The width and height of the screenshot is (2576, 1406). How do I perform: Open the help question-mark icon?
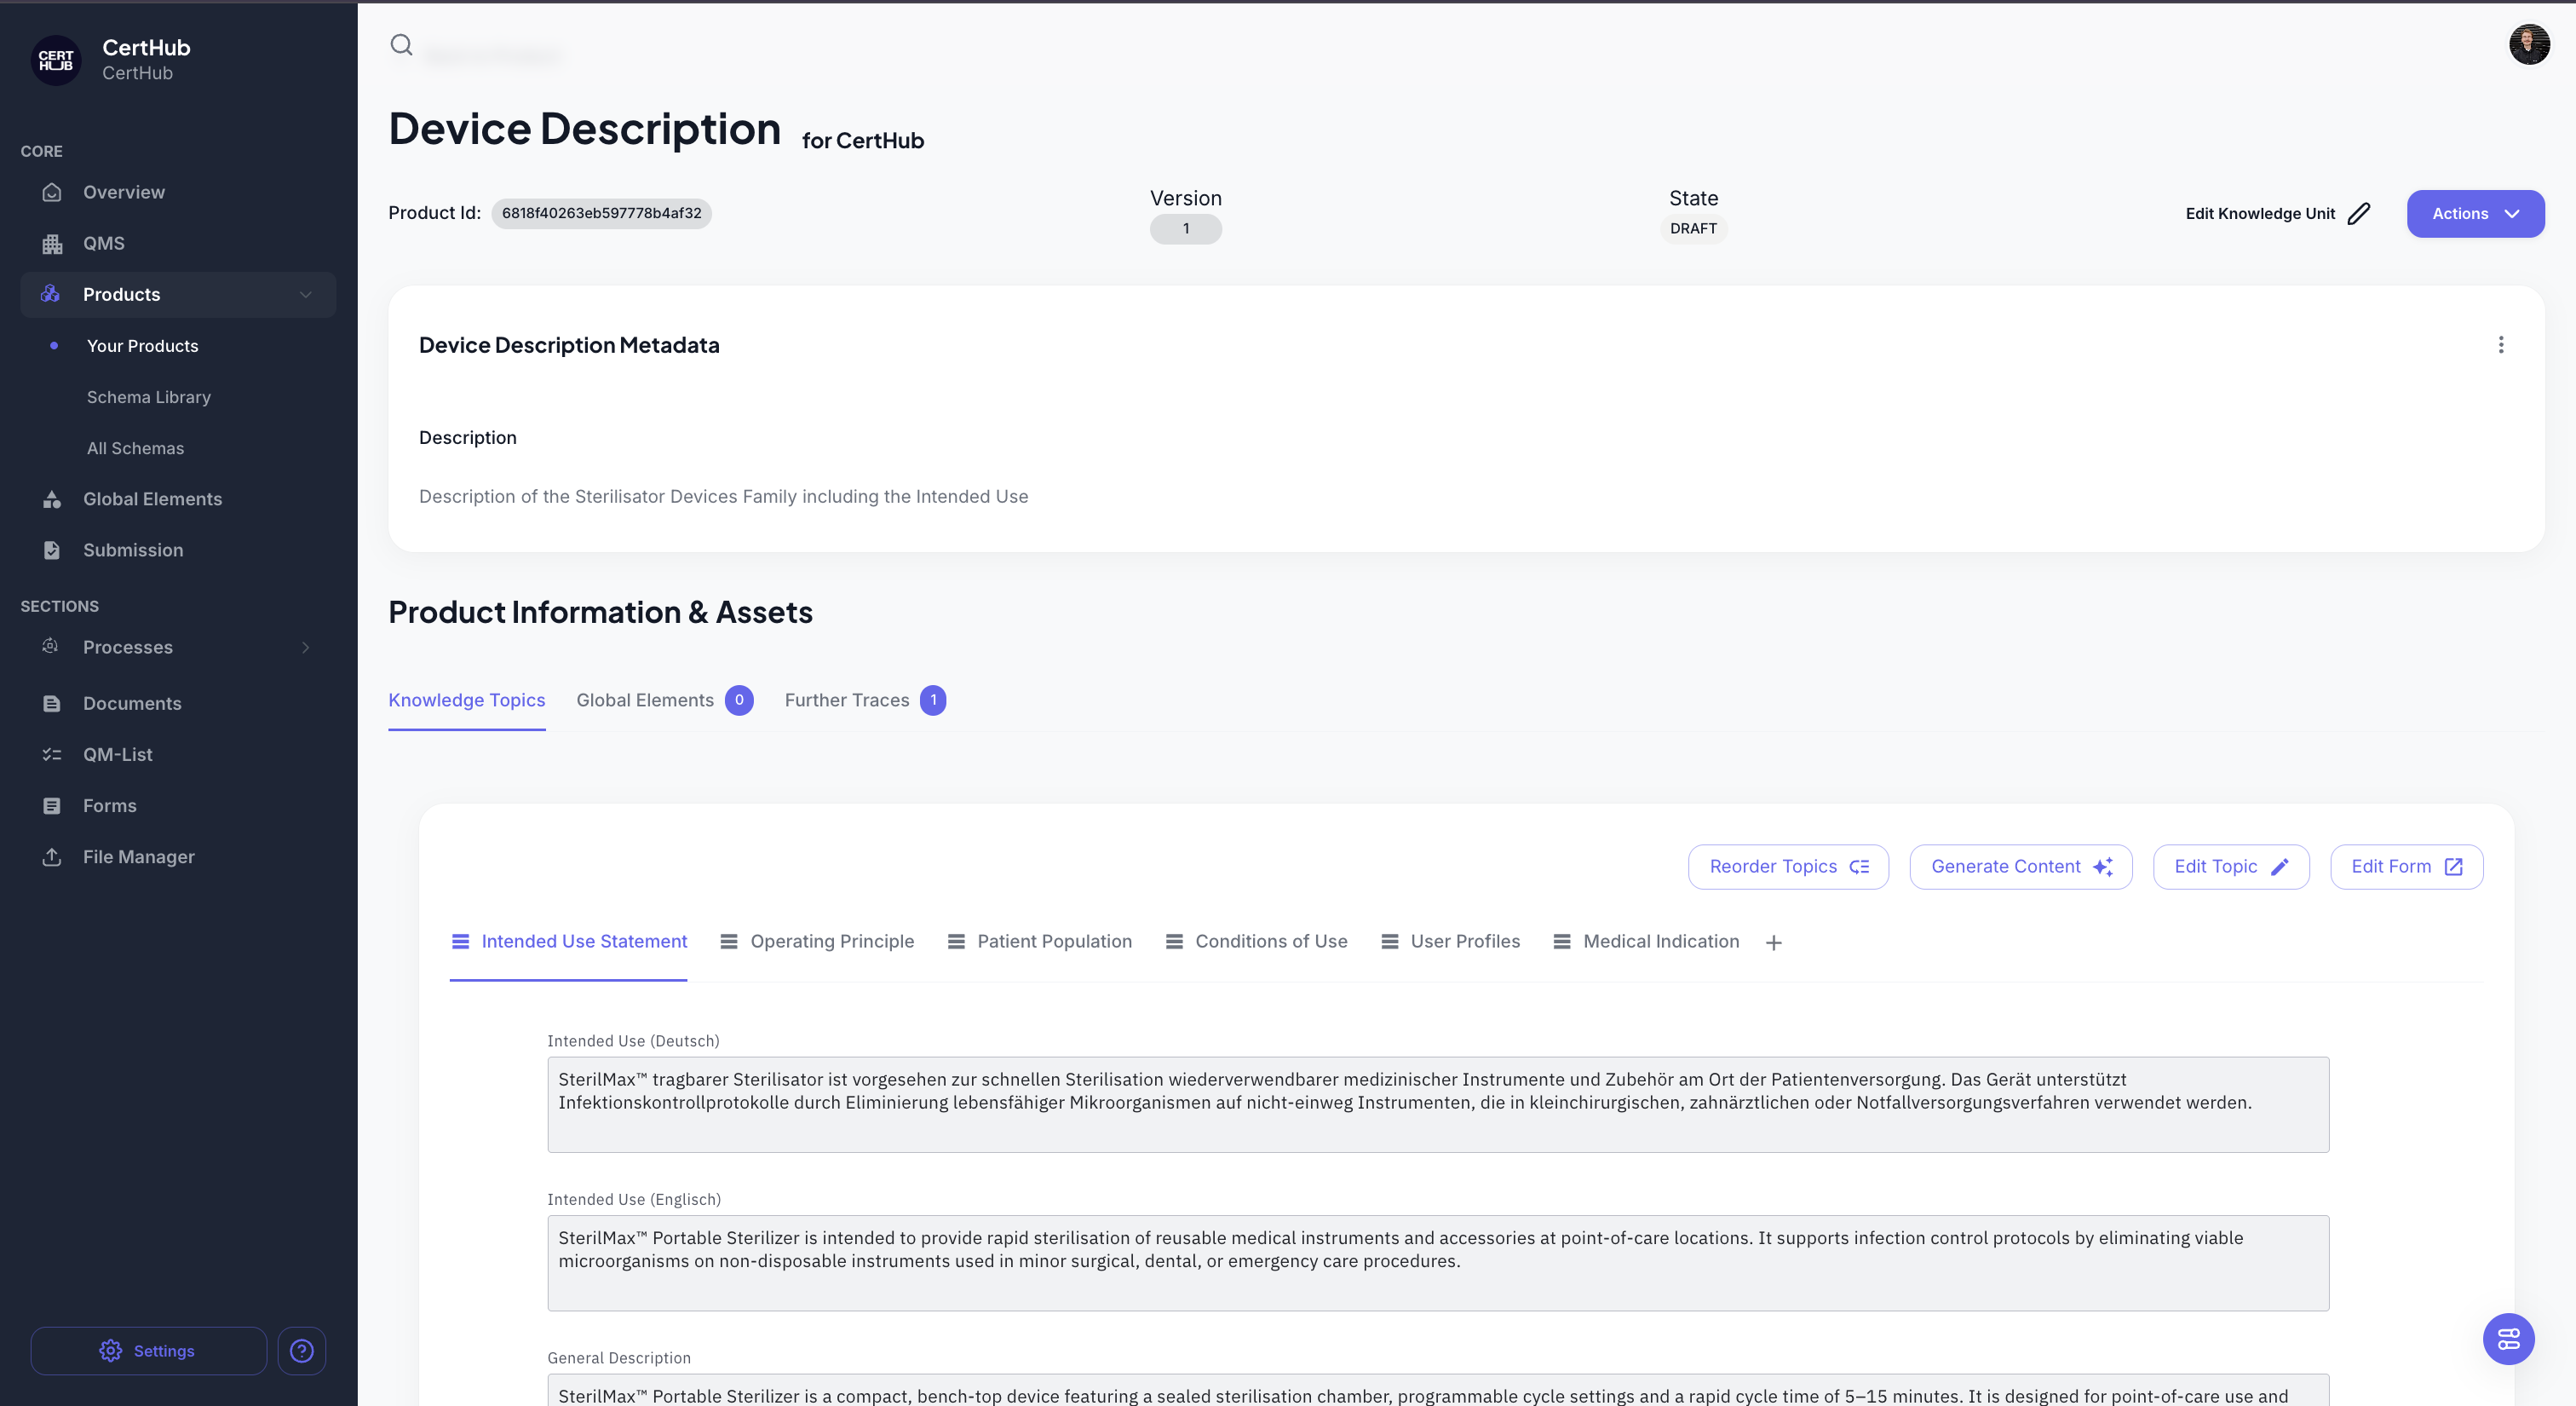pos(301,1351)
